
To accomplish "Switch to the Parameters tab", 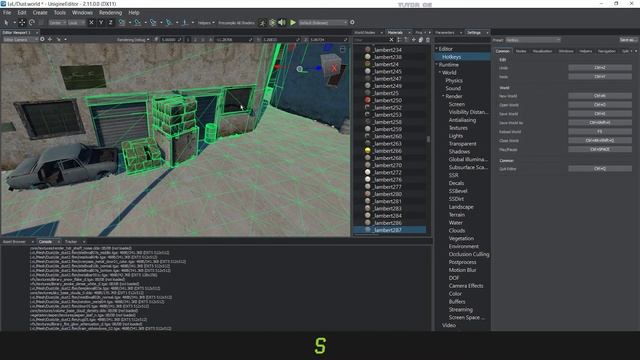I will click(444, 33).
